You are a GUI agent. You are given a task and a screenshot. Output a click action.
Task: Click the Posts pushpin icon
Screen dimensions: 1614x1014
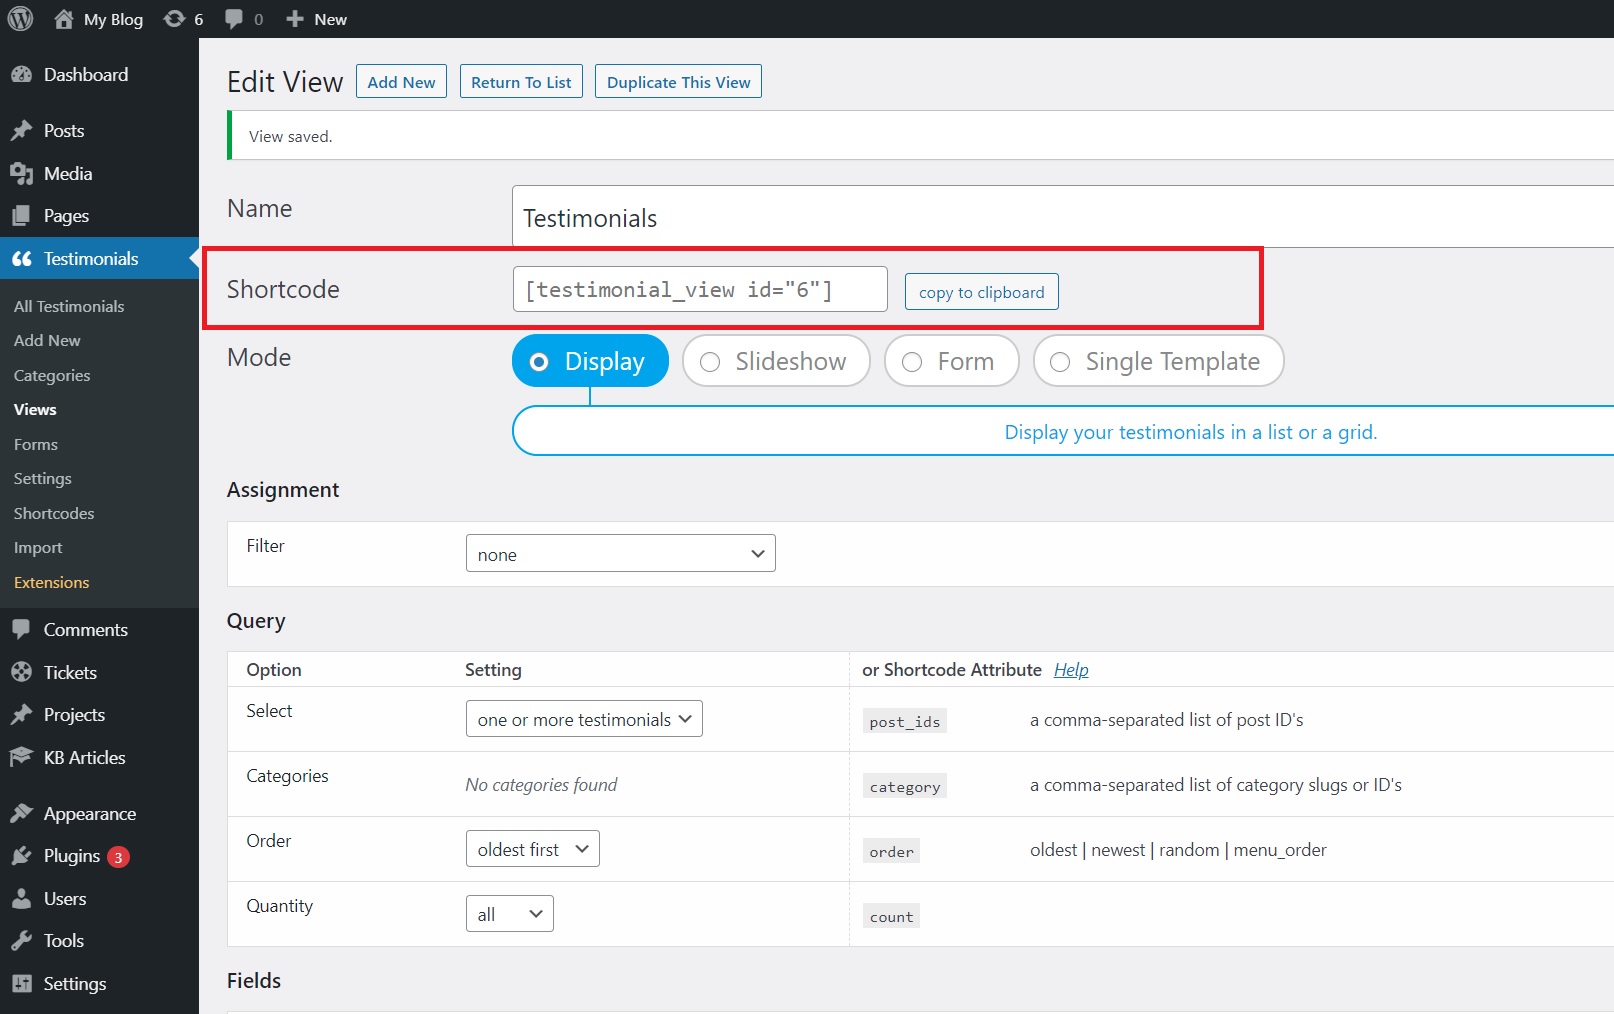[x=21, y=131]
